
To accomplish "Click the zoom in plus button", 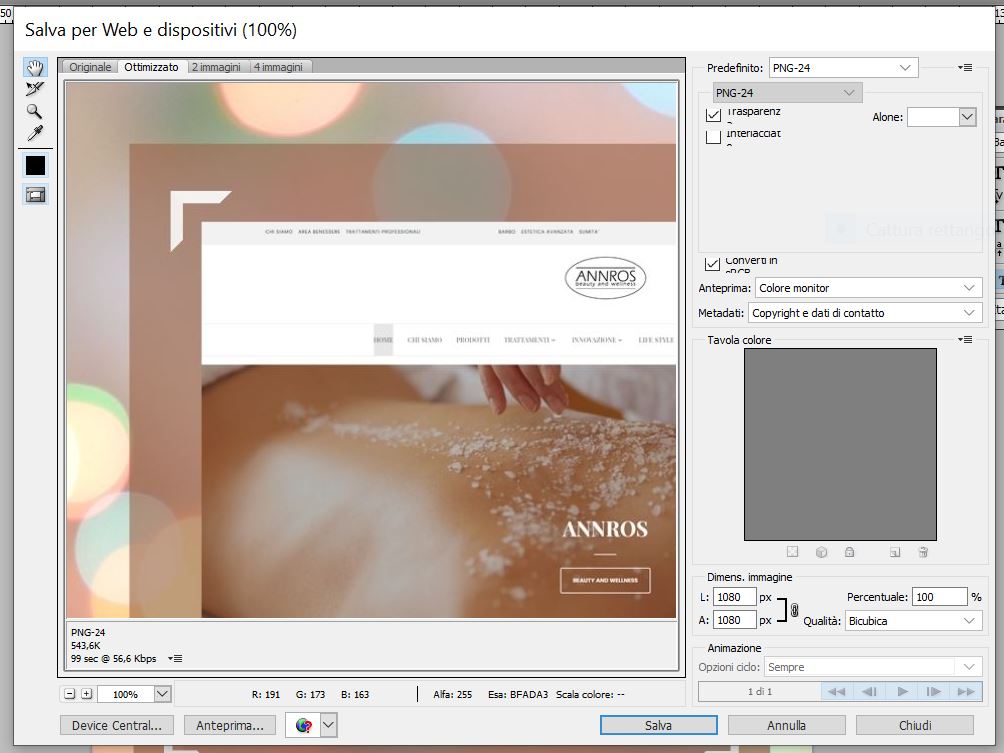I will (x=87, y=694).
